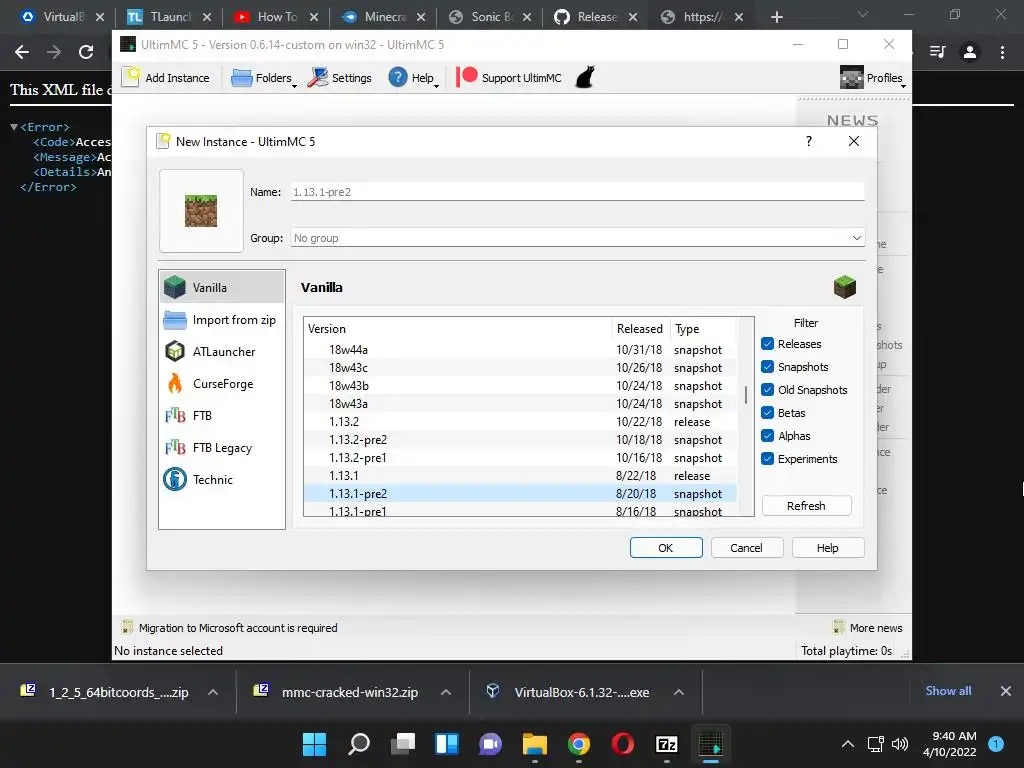Select version 1.13.2 release row

pyautogui.click(x=520, y=422)
